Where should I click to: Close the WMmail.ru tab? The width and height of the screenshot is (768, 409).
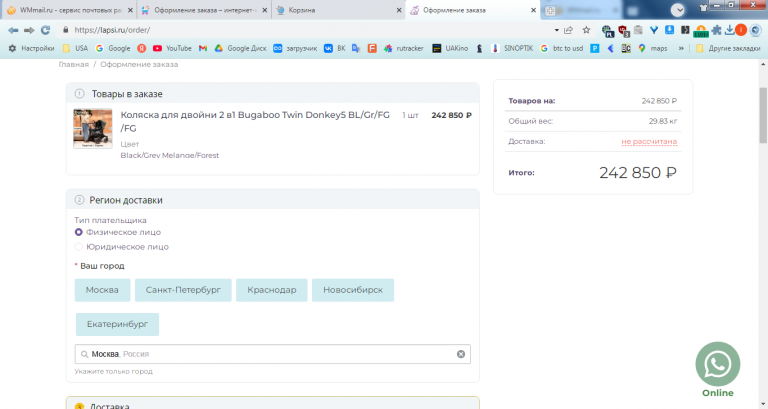(x=130, y=10)
